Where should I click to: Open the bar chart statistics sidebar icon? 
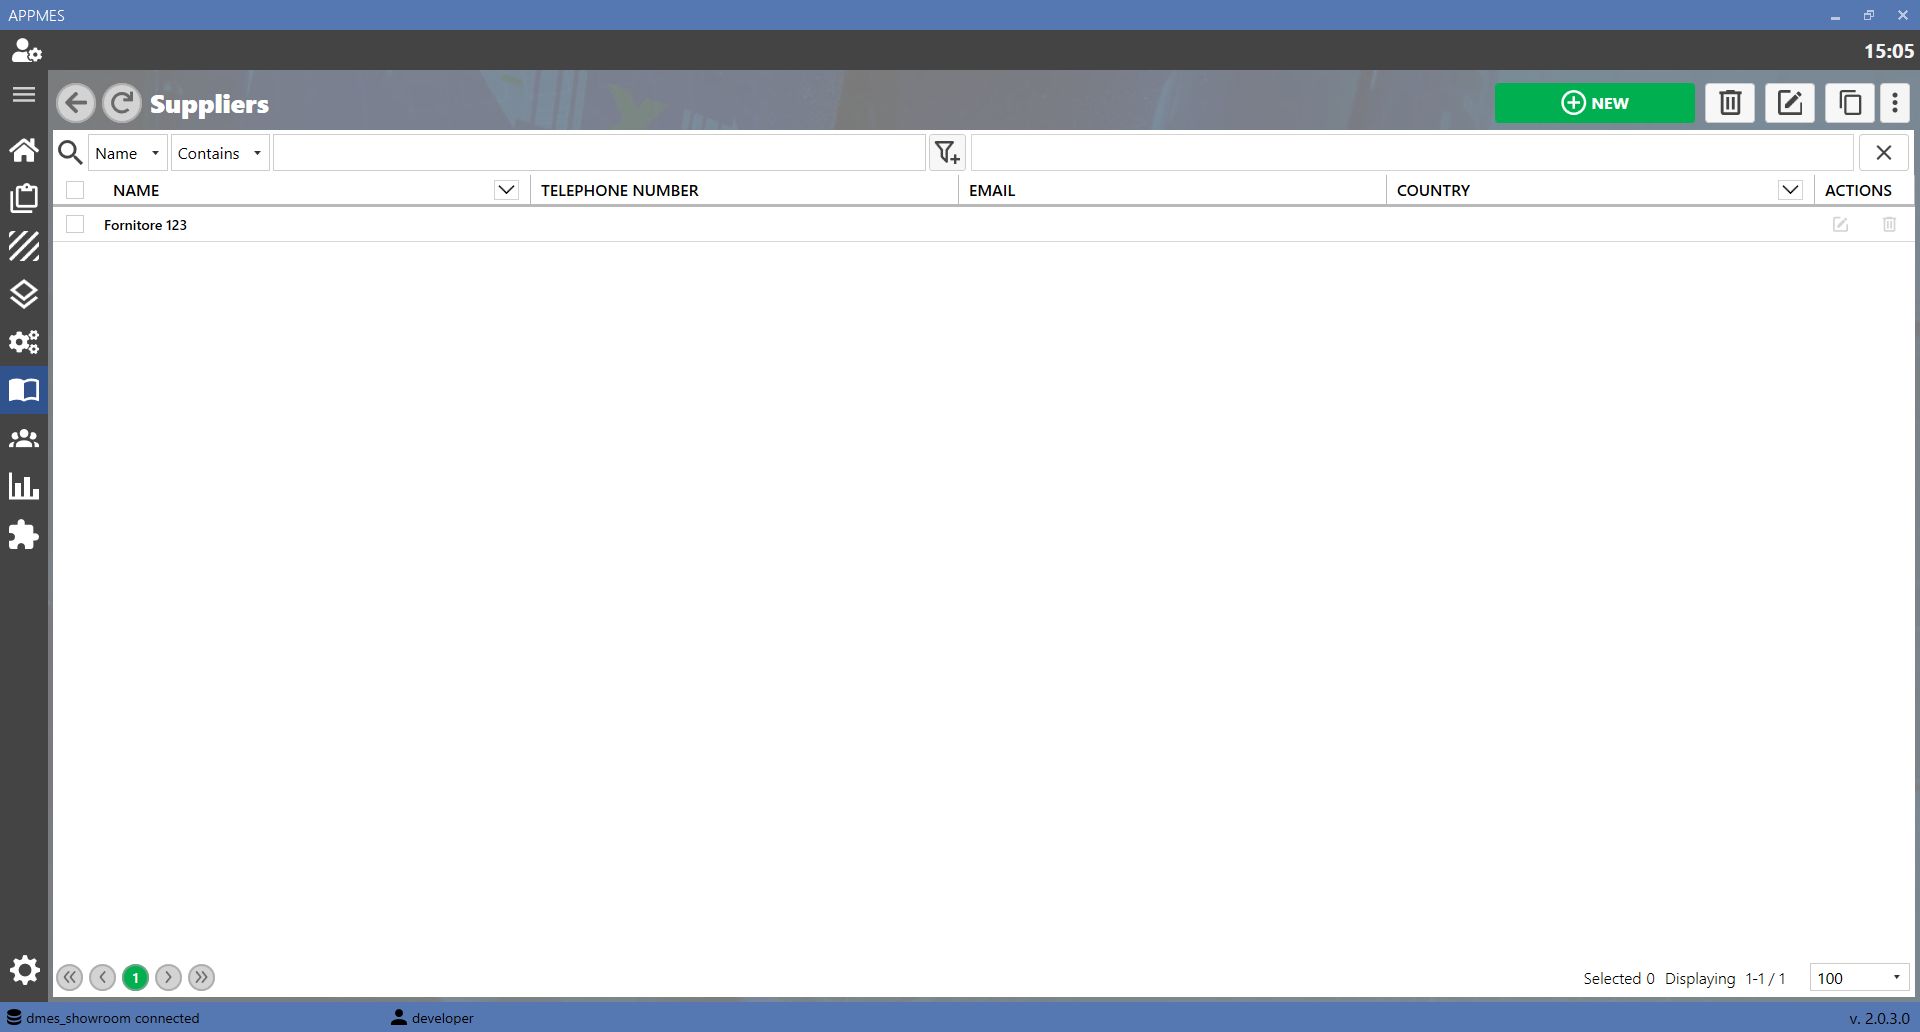[24, 487]
